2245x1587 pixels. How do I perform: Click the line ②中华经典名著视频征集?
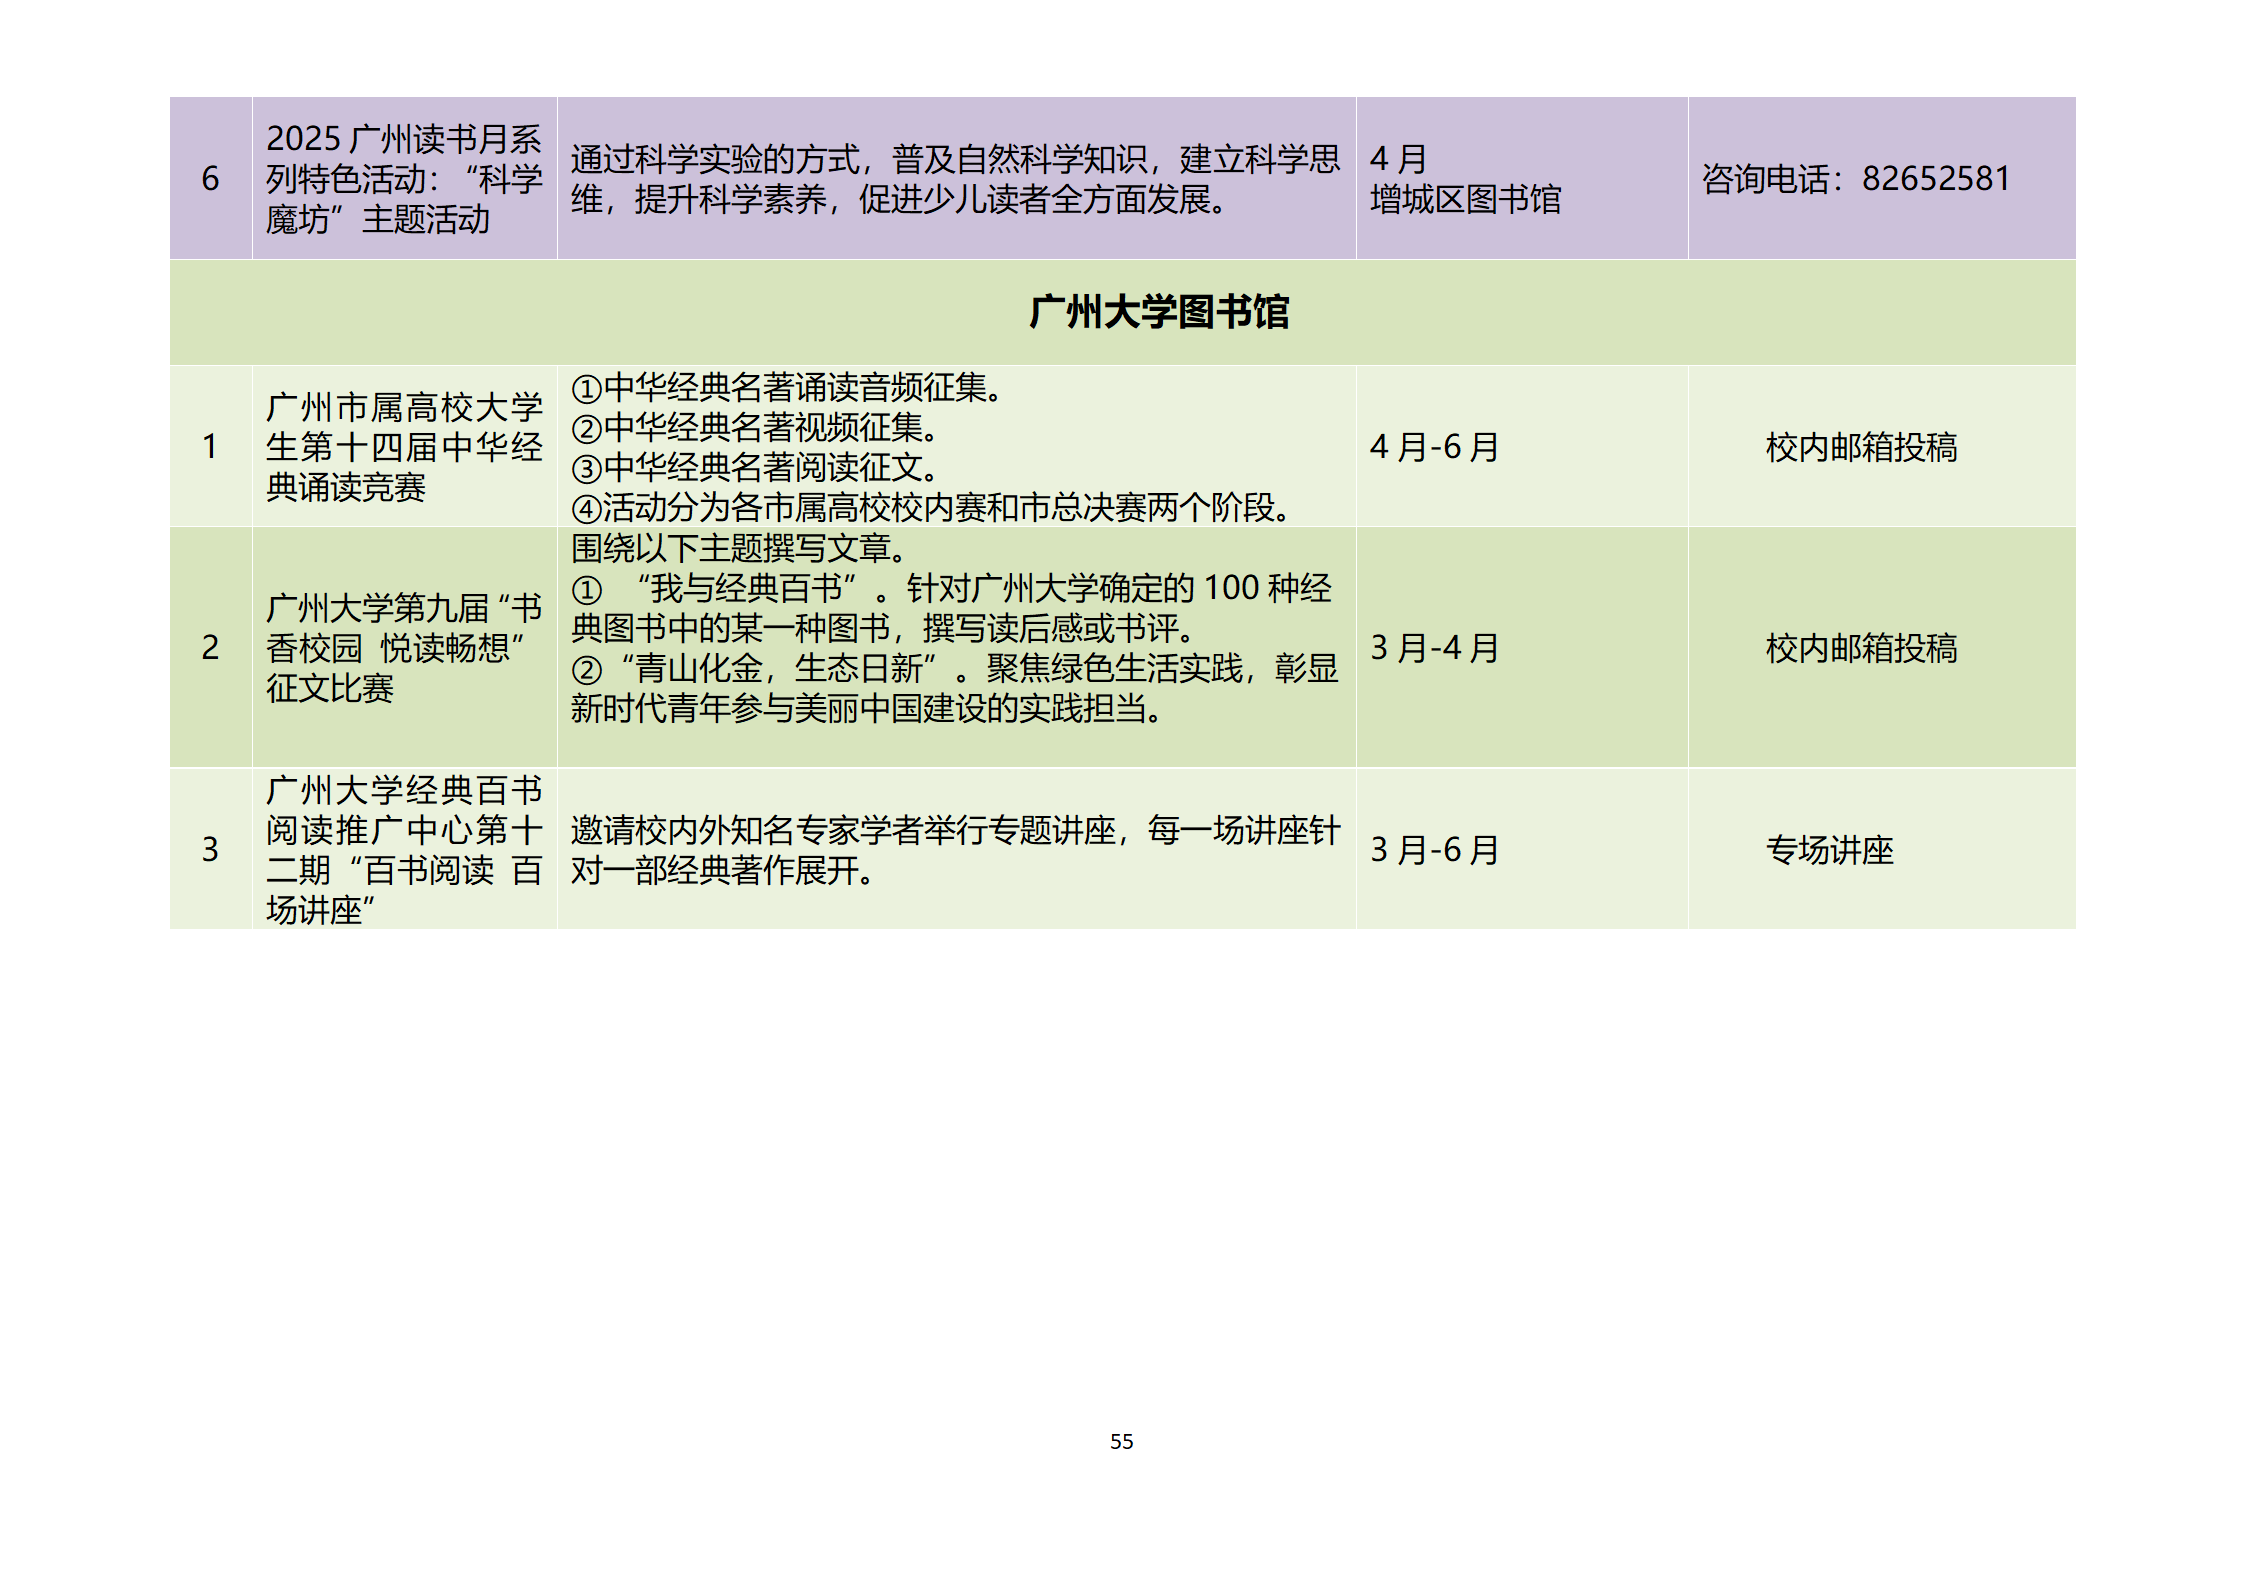click(755, 428)
